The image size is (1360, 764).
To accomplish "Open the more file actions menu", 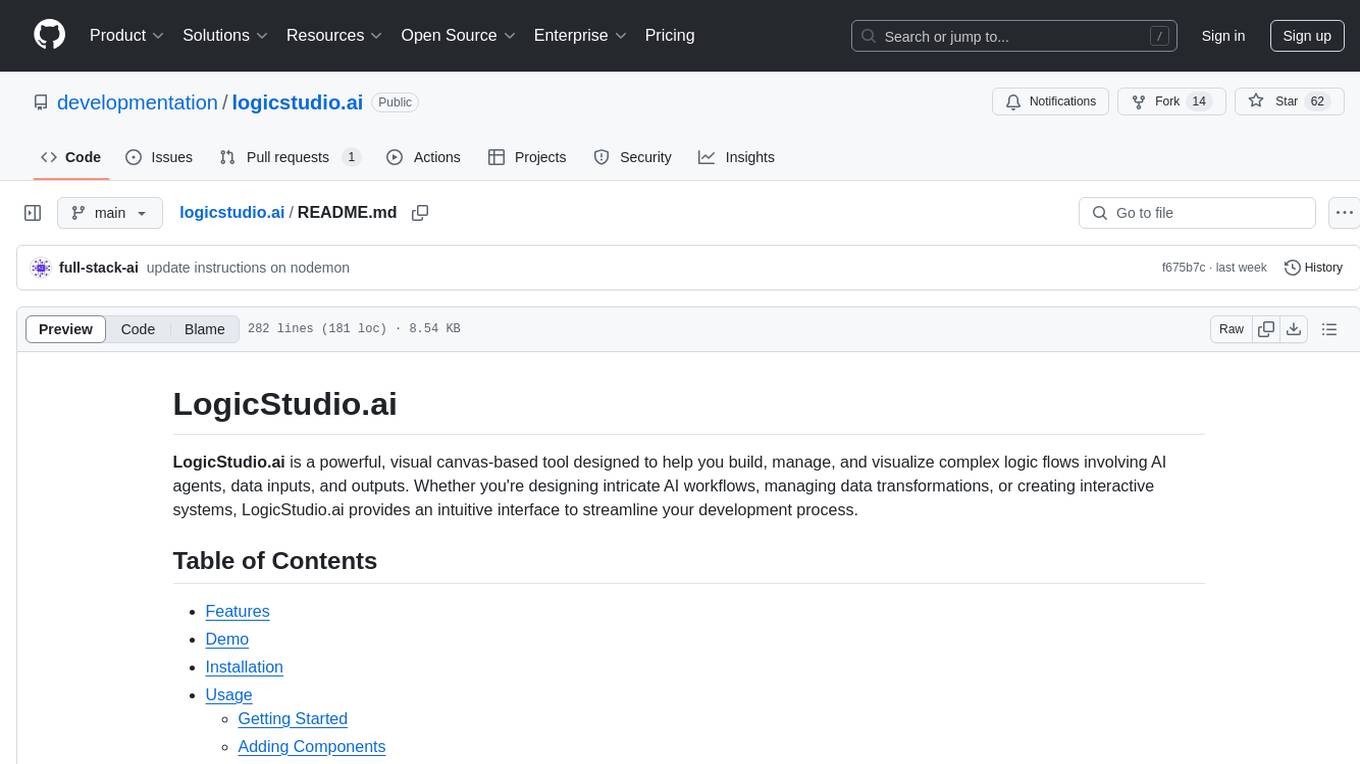I will click(1344, 213).
